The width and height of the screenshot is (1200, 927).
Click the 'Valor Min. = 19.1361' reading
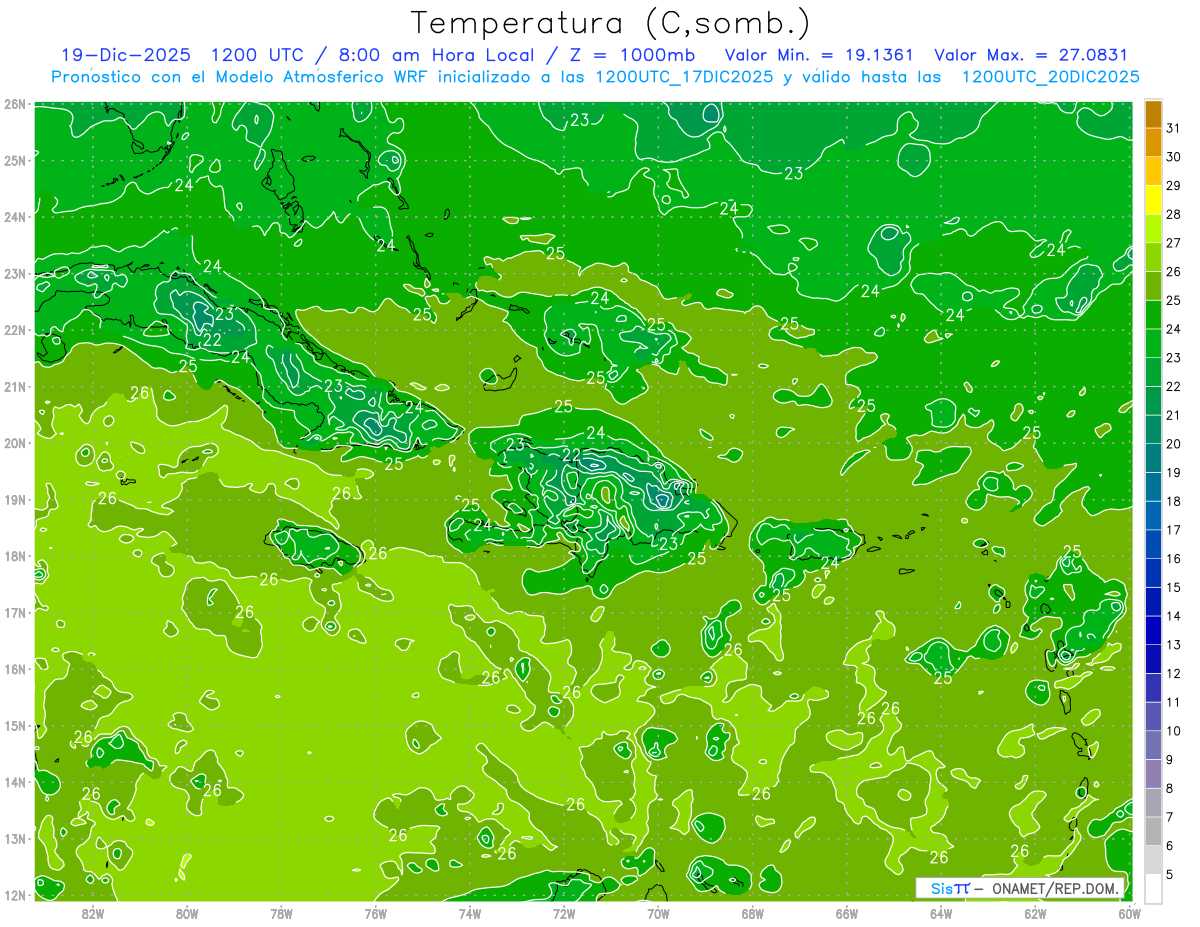pyautogui.click(x=820, y=55)
